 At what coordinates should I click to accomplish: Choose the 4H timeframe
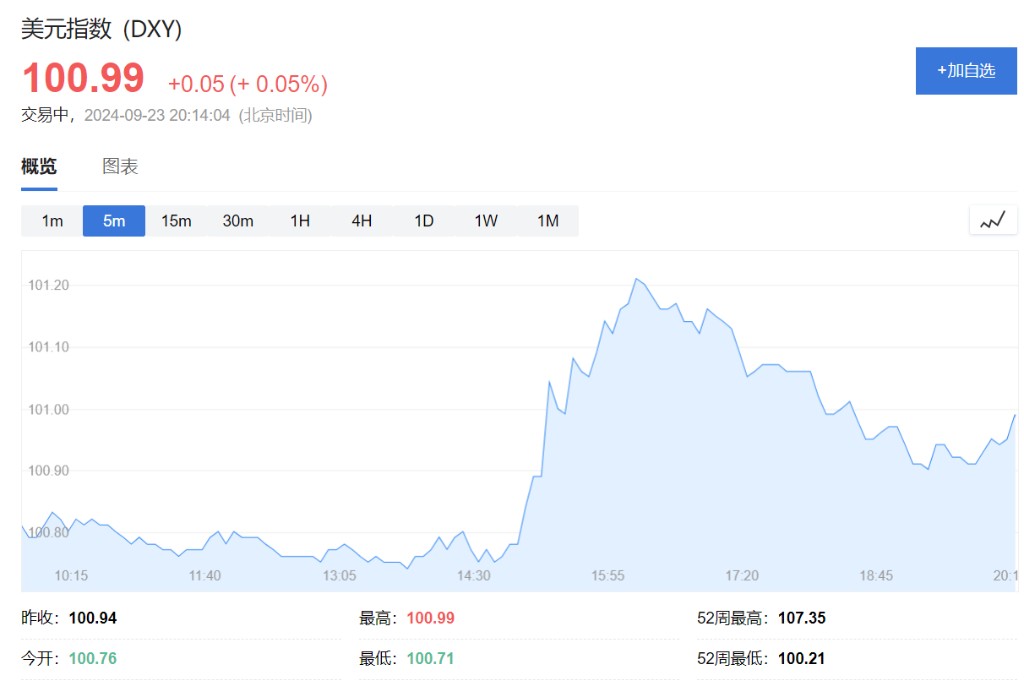point(362,221)
